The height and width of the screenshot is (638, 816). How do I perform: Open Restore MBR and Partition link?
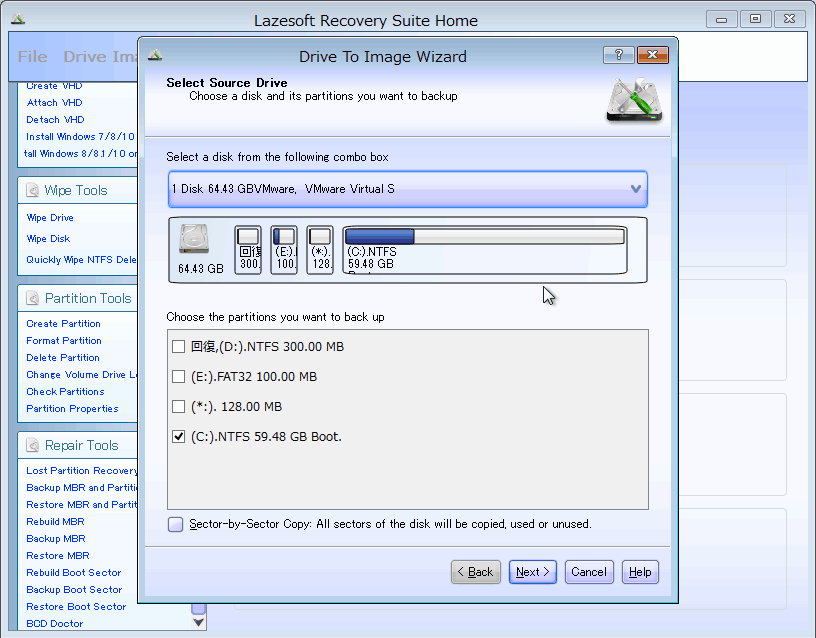click(82, 505)
